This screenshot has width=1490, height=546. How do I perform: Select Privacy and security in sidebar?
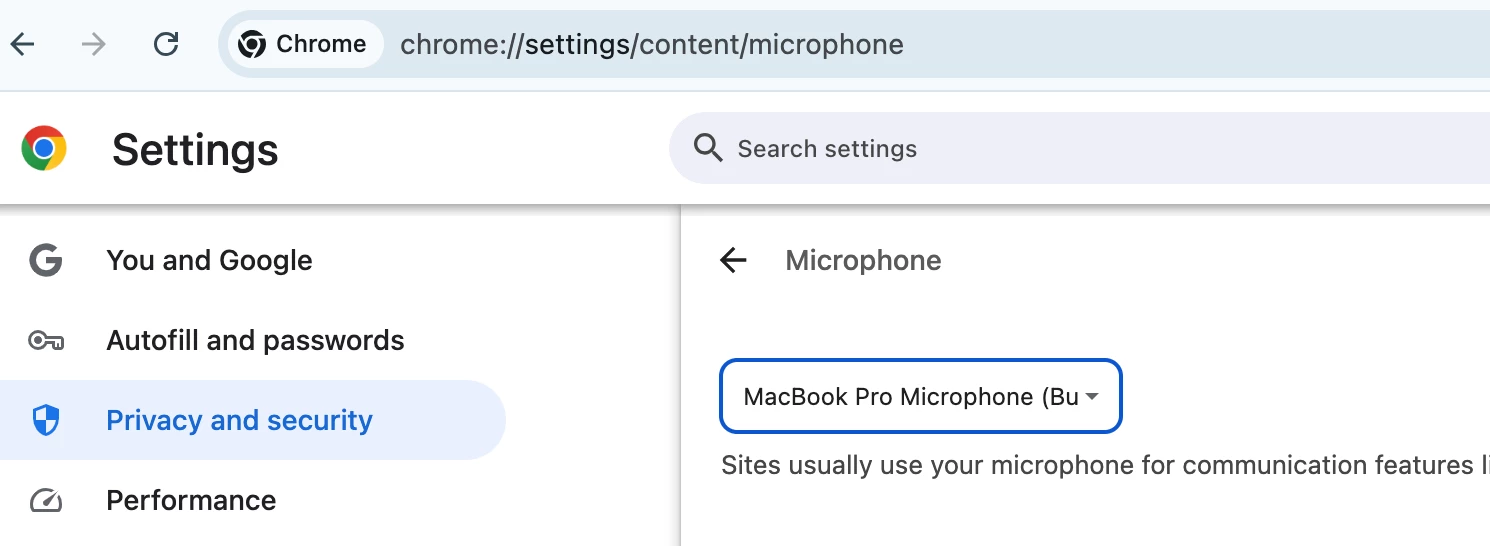point(253,421)
